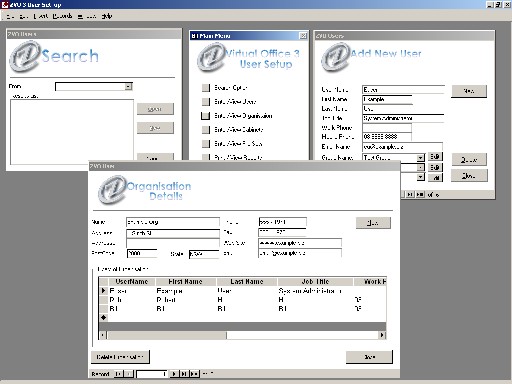
Task: Click right scroll arrow of employees grid
Action: 382,335
